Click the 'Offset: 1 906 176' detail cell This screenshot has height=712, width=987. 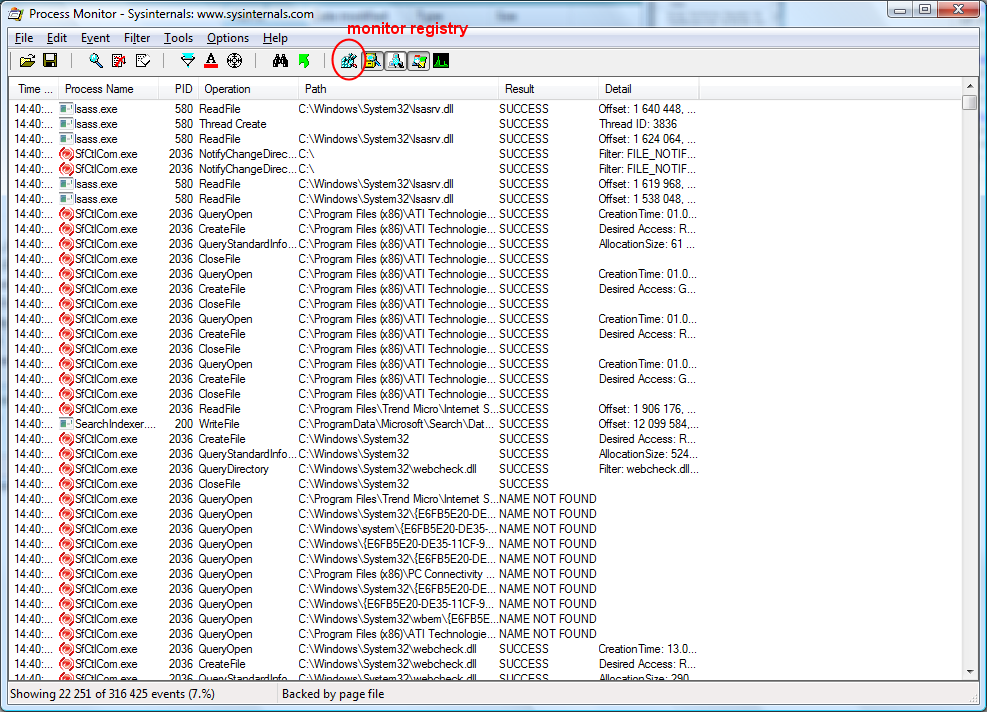(647, 409)
